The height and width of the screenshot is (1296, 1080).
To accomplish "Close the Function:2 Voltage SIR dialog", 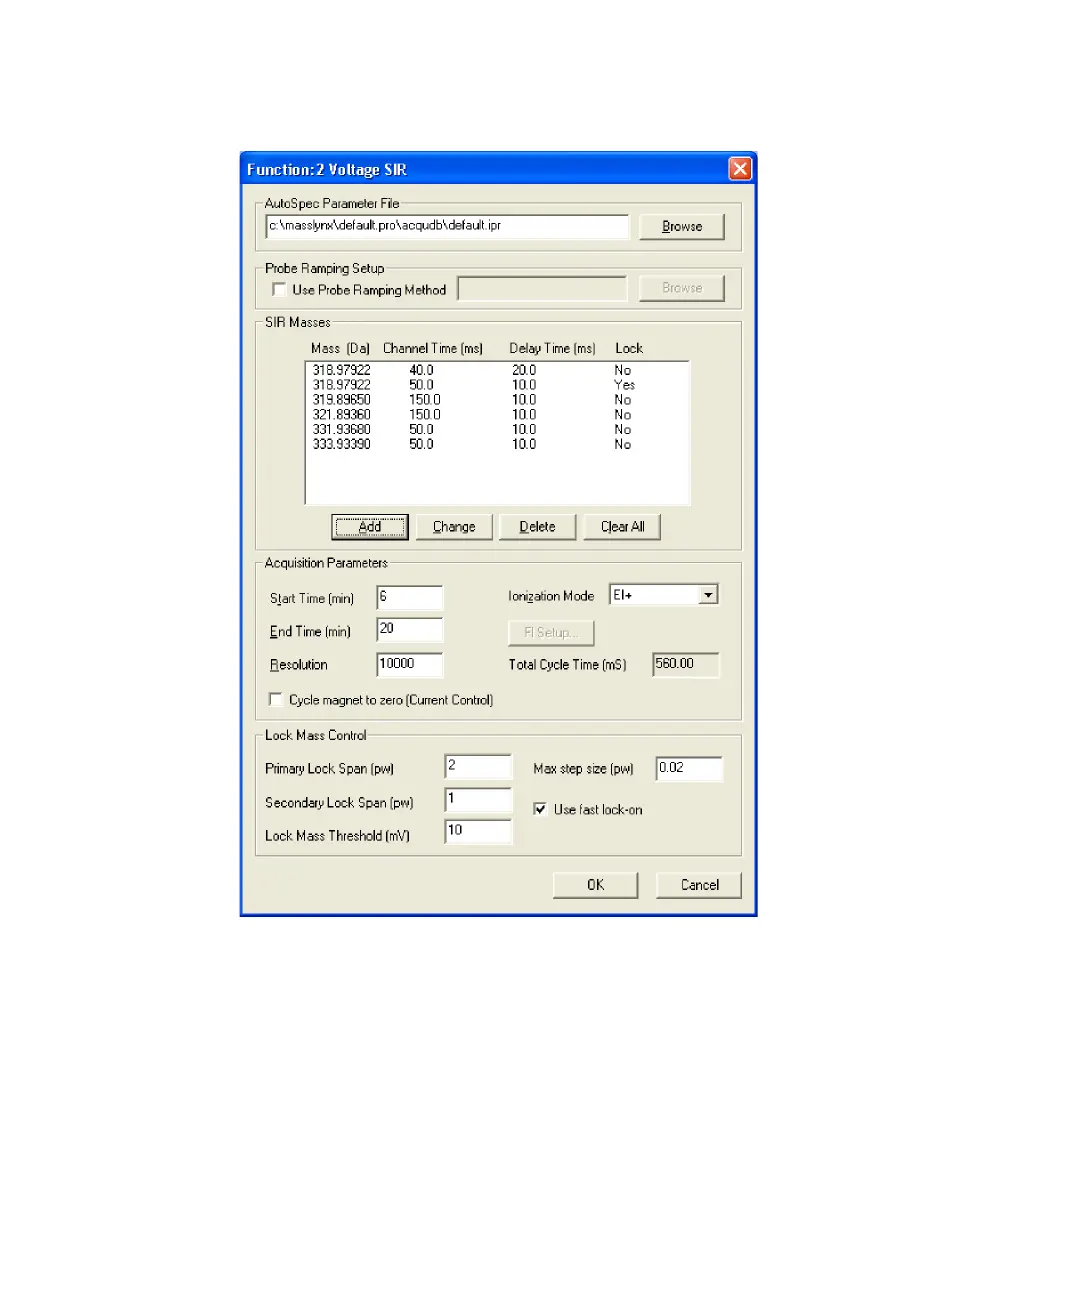I will (739, 169).
